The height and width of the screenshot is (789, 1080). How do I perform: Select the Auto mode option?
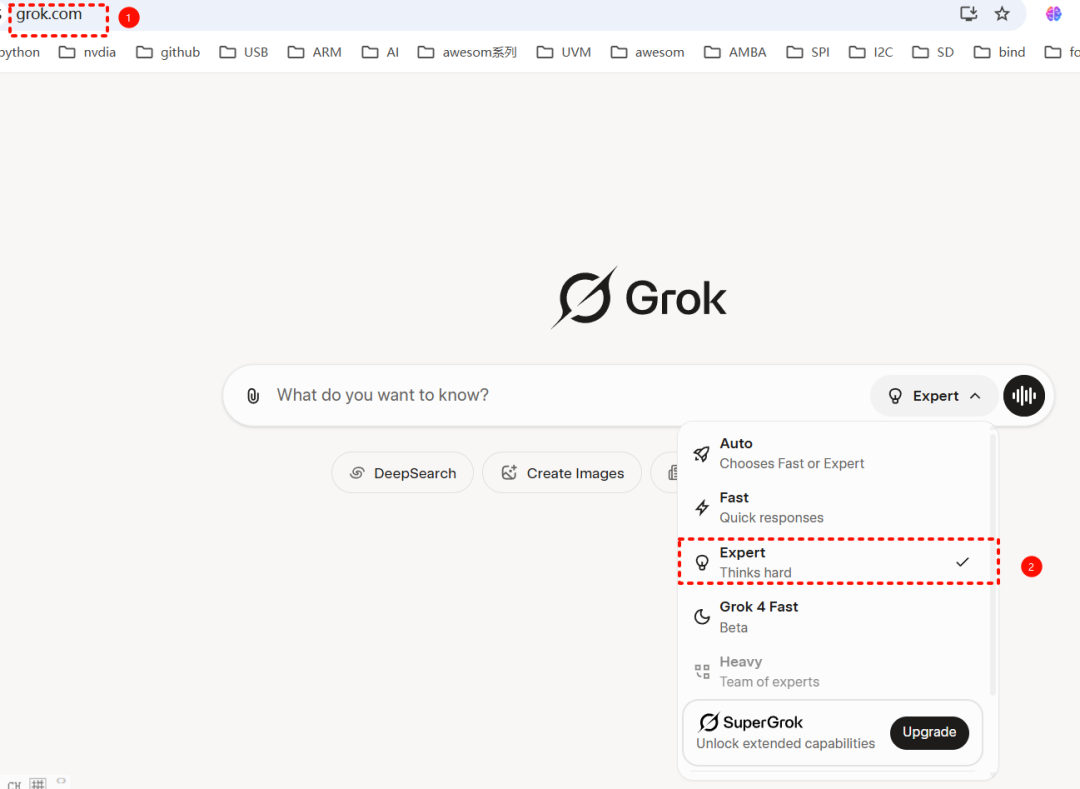coord(833,453)
